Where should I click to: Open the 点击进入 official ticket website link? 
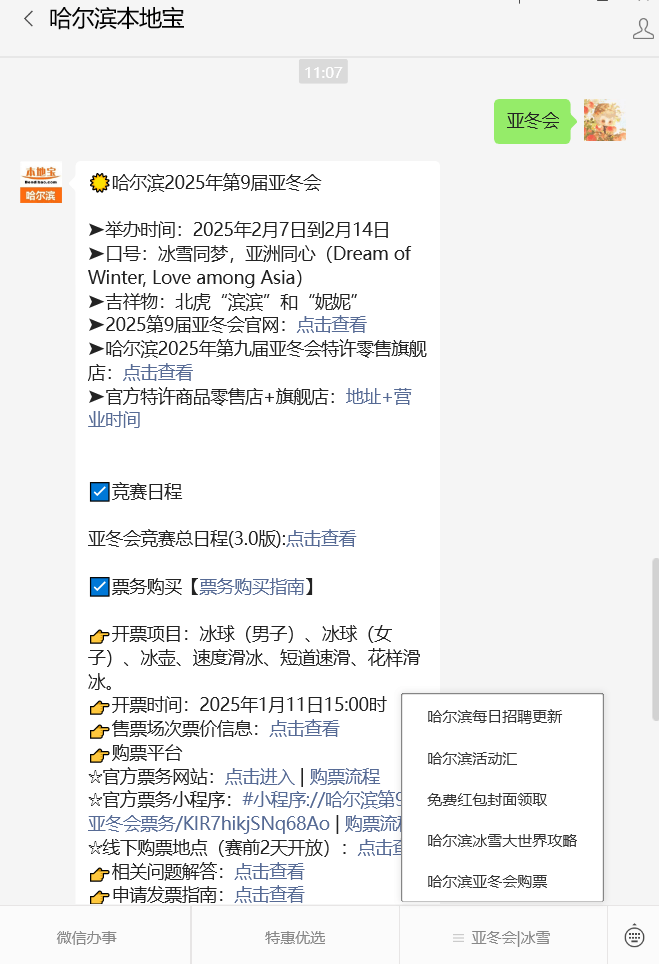tap(259, 776)
